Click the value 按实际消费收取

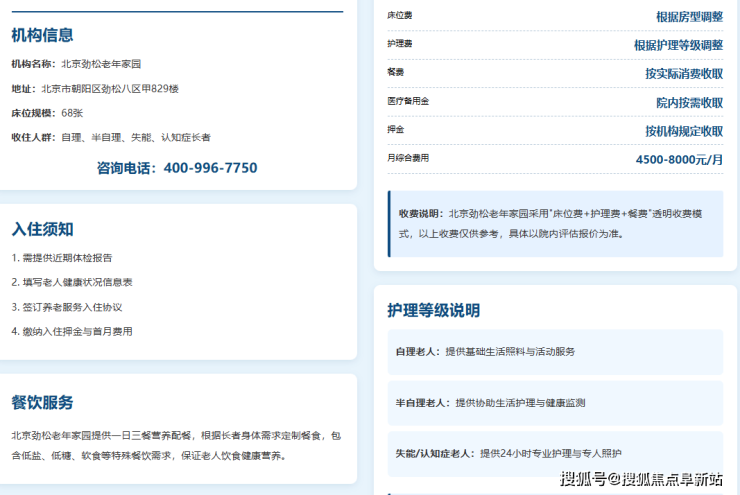(x=684, y=74)
